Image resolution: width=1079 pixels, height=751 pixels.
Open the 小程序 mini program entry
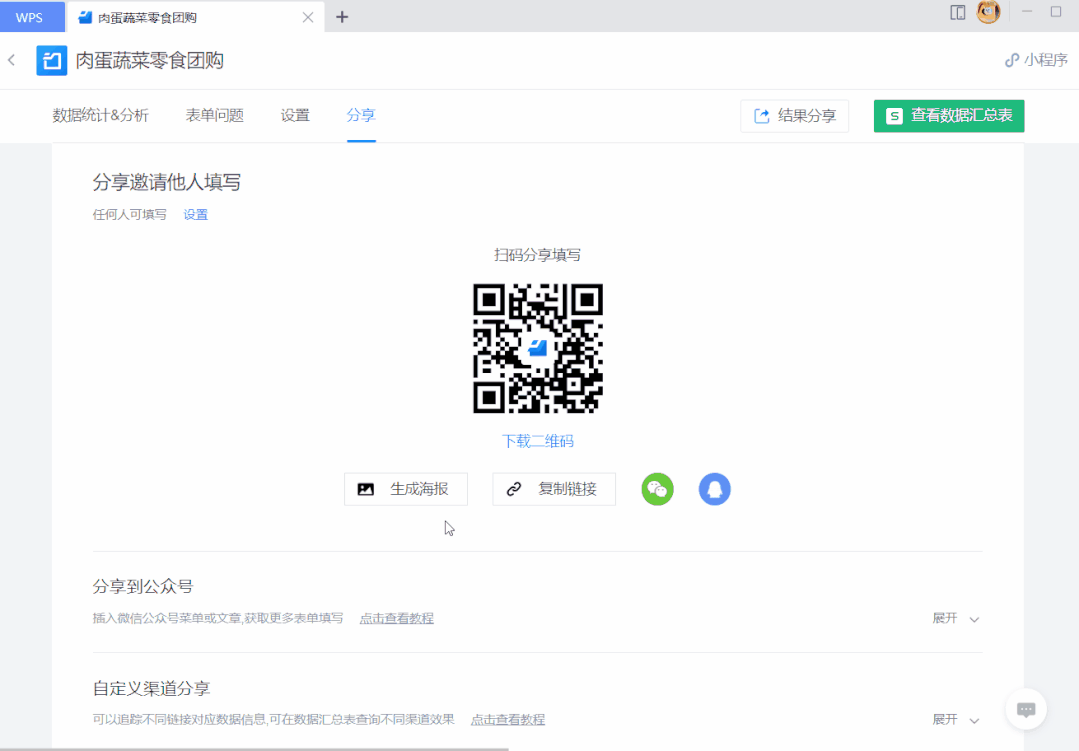pos(1036,60)
